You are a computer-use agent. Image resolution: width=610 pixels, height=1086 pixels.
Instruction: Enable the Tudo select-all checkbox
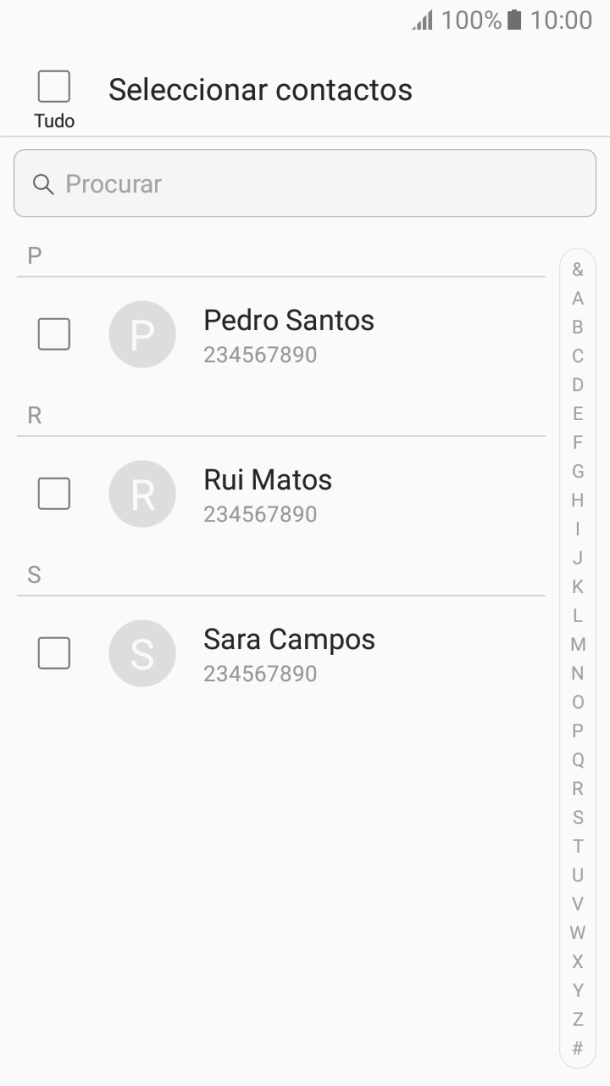(53, 87)
